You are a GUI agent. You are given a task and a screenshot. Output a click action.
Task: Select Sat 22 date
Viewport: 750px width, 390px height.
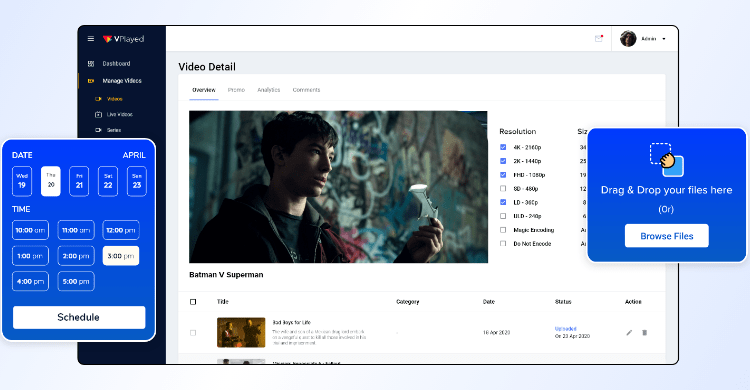[108, 181]
